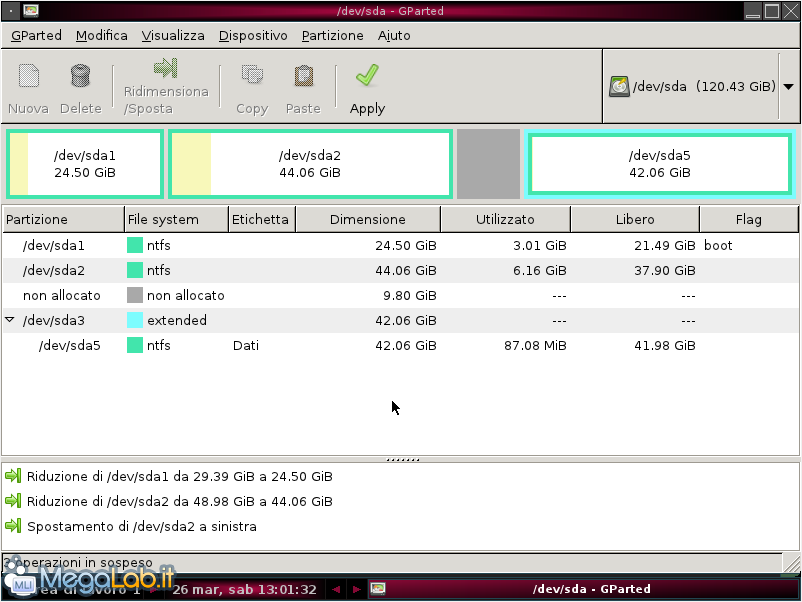Screen dimensions: 802x602
Task: Click the Ridimensiona/Sposta arrow icon
Action: tap(165, 68)
